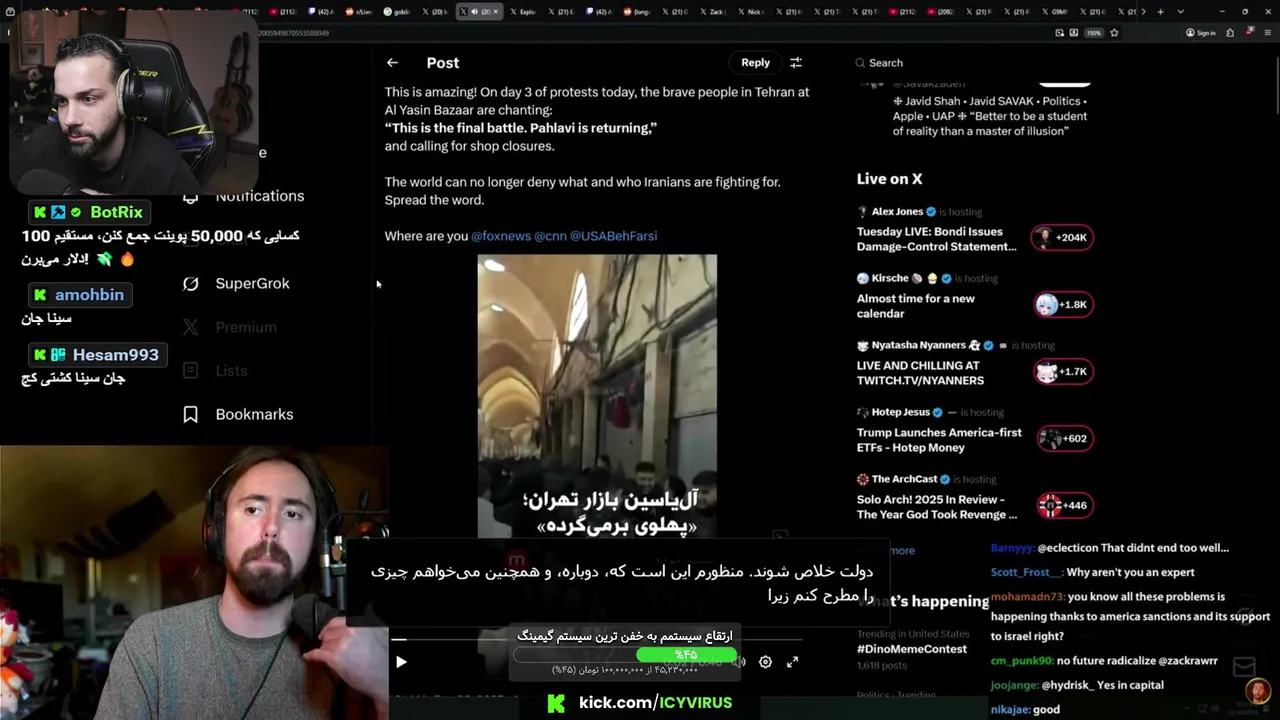The image size is (1280, 720).
Task: Switch to the 'Explo' X browser tab
Action: point(522,12)
